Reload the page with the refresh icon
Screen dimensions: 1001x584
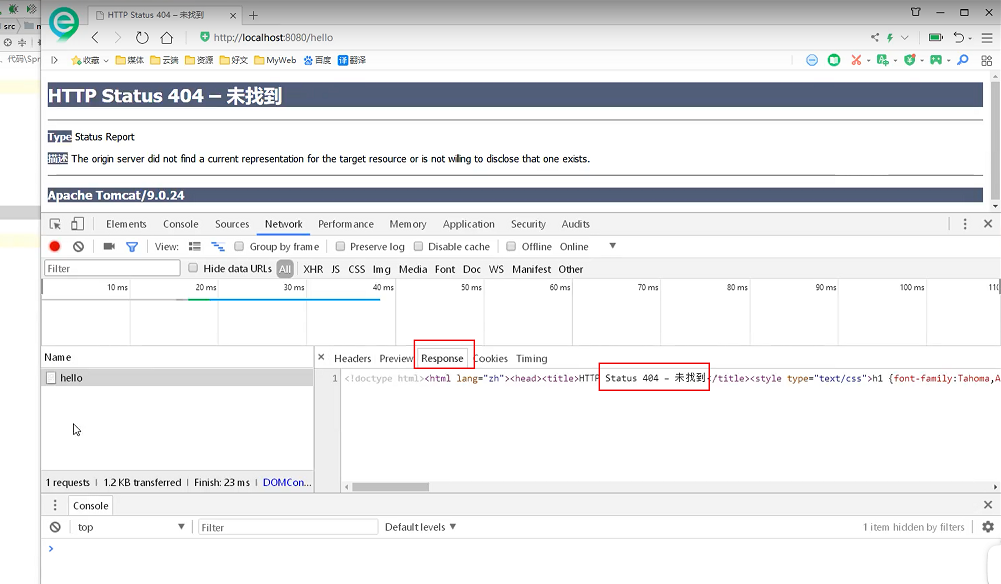coord(142,38)
